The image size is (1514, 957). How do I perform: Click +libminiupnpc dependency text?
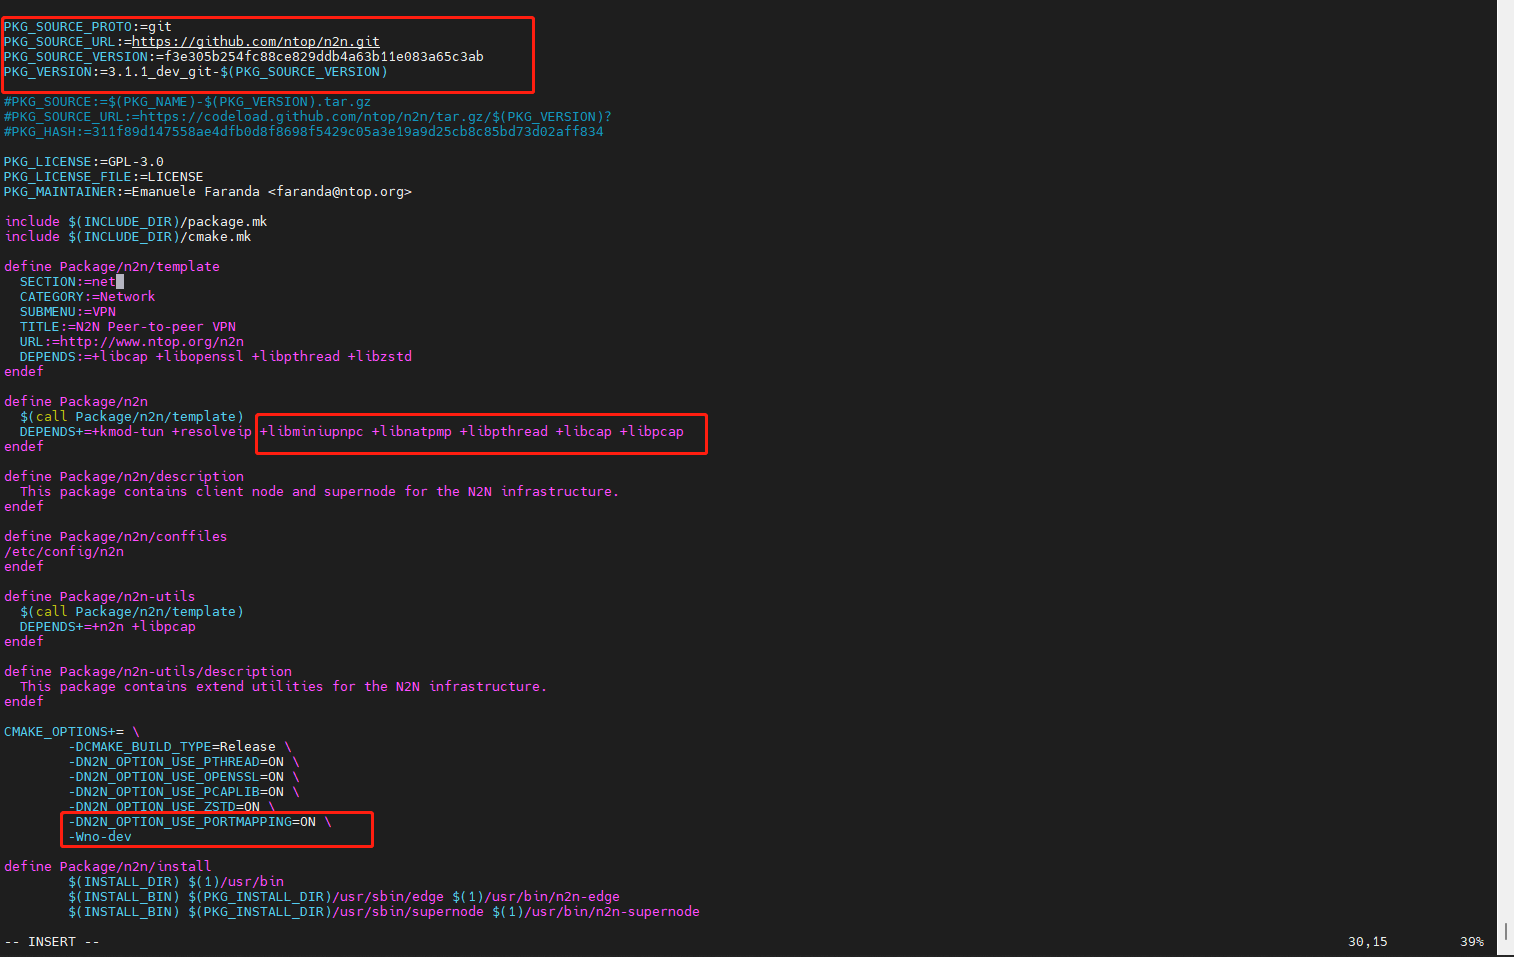pyautogui.click(x=312, y=432)
